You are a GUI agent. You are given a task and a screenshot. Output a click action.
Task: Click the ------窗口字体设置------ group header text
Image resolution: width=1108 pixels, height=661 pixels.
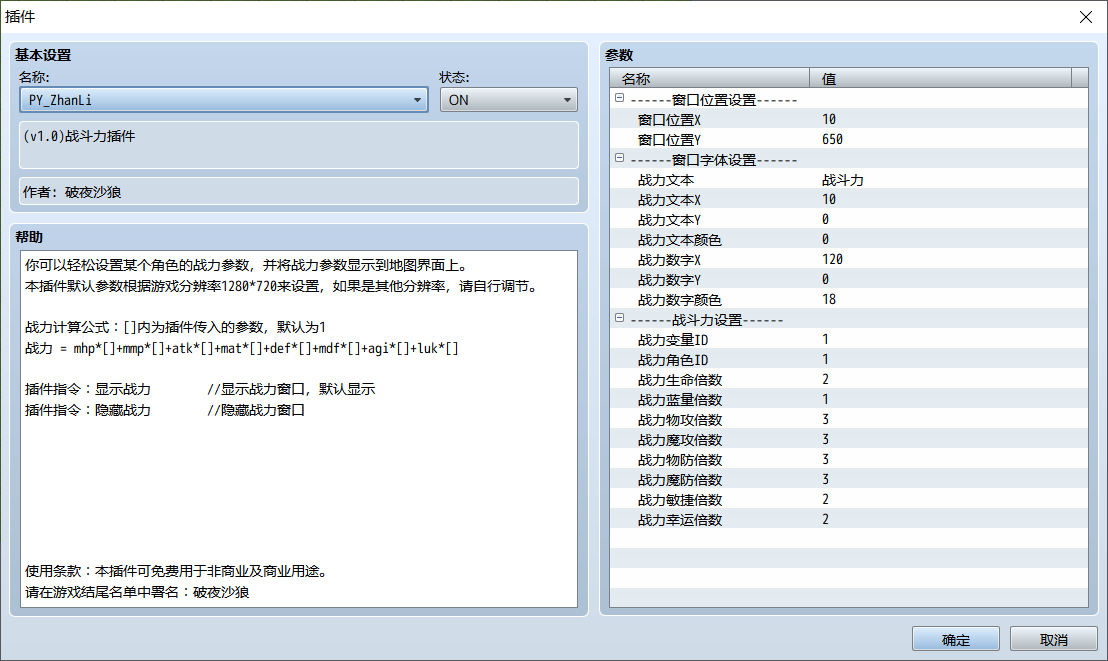click(714, 160)
